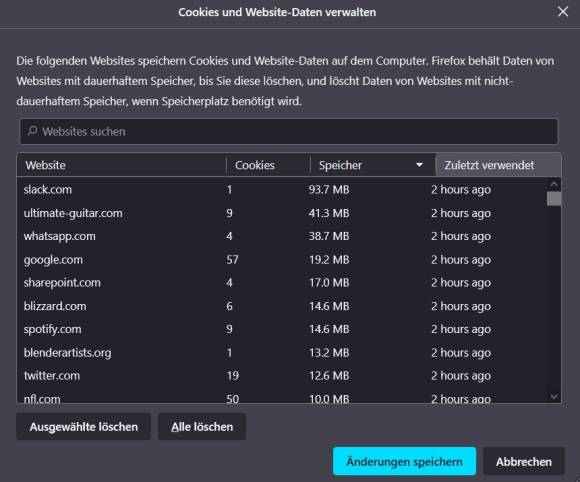The width and height of the screenshot is (580, 482).
Task: Confirm with Änderungen speichern
Action: point(404,461)
